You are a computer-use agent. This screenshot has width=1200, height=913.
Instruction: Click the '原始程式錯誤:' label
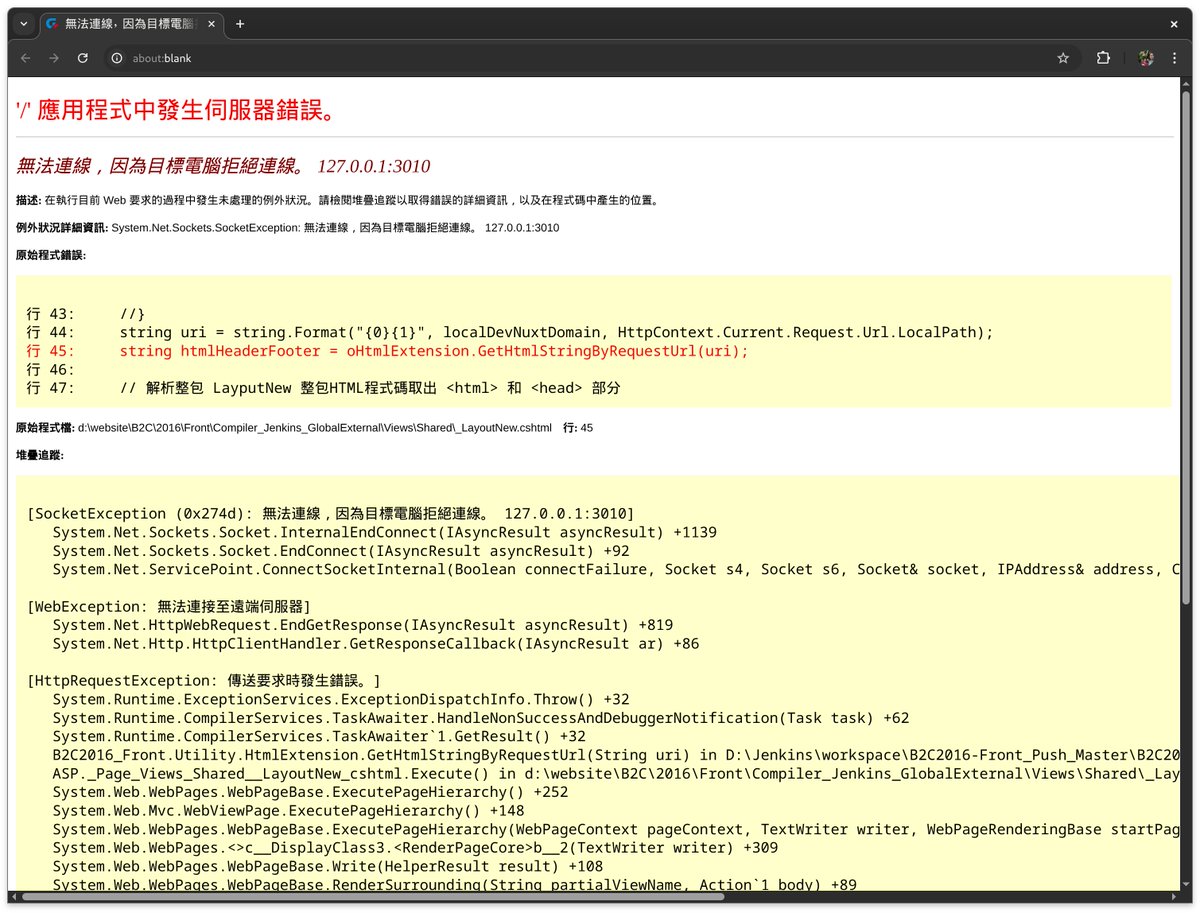[51, 255]
